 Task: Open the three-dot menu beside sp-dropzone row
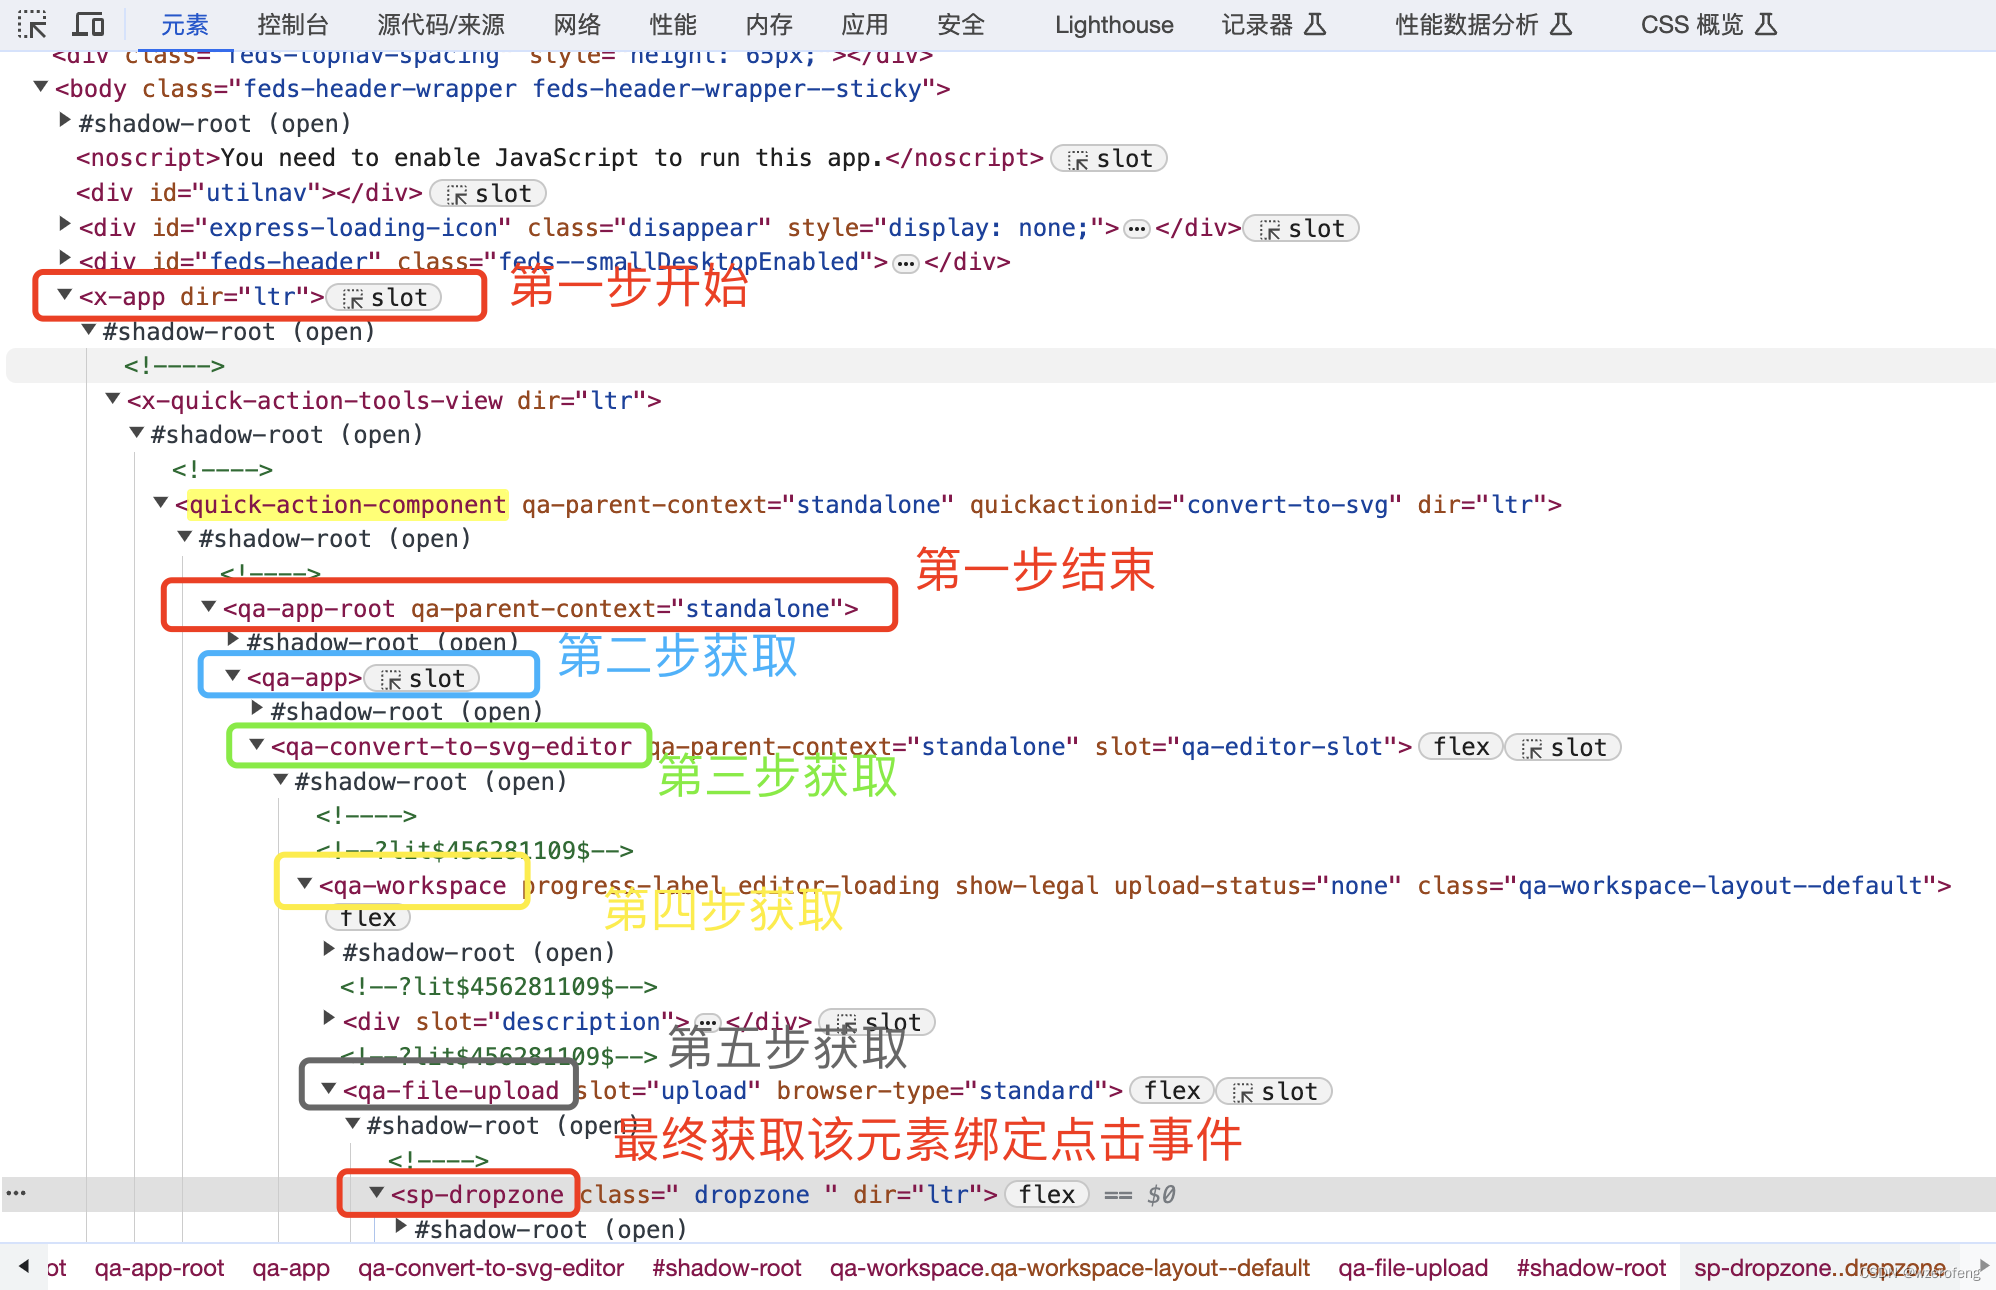pos(16,1193)
